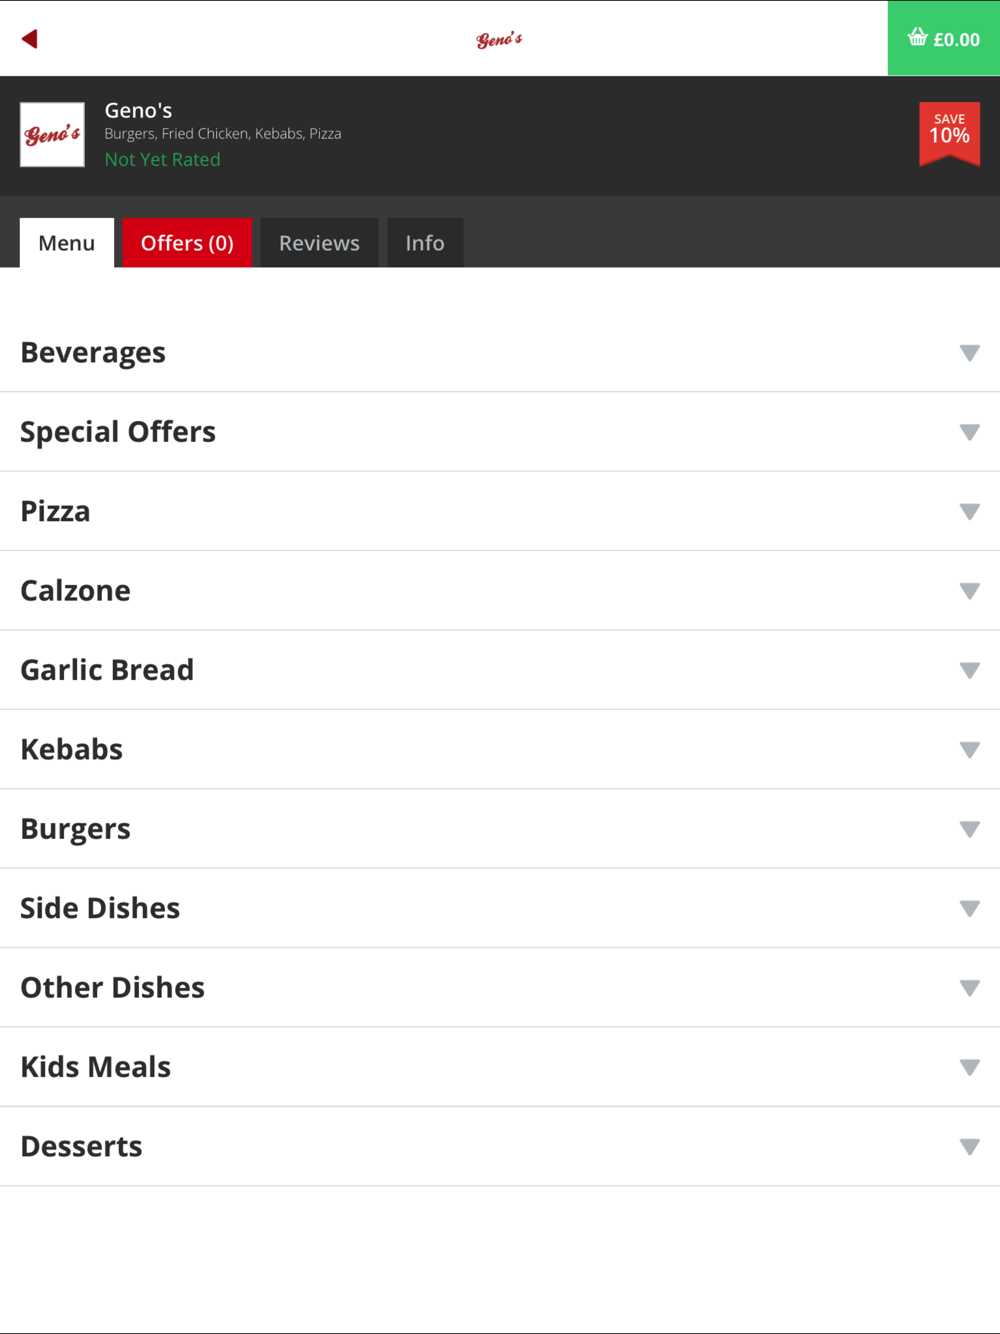Tap the Not Yet Rated link
Screen dimensions: 1000x1334
163,159
